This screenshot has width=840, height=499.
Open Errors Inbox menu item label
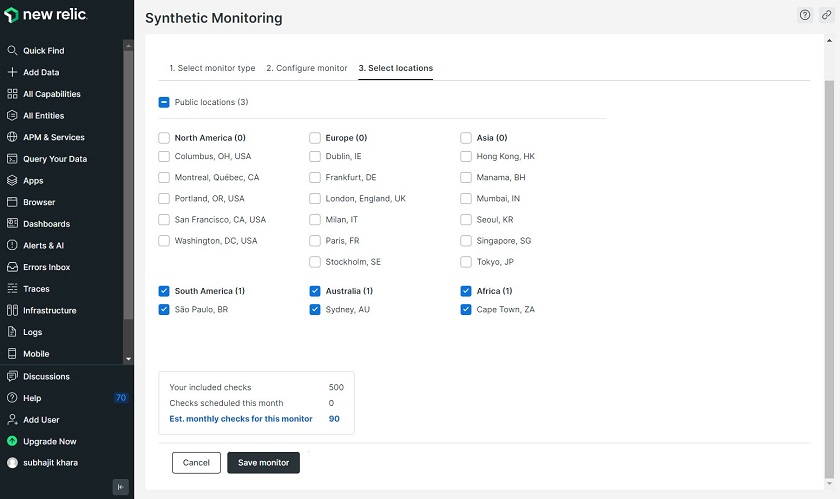click(x=47, y=267)
